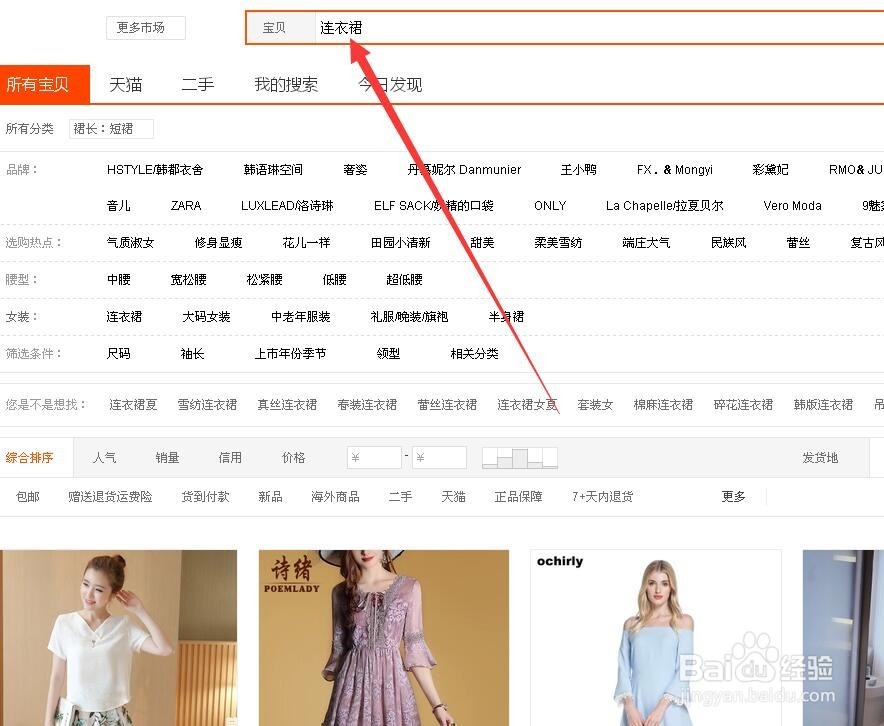This screenshot has height=726, width=884.
Task: Search suggestion 真丝连衣裙
Action: (x=288, y=405)
